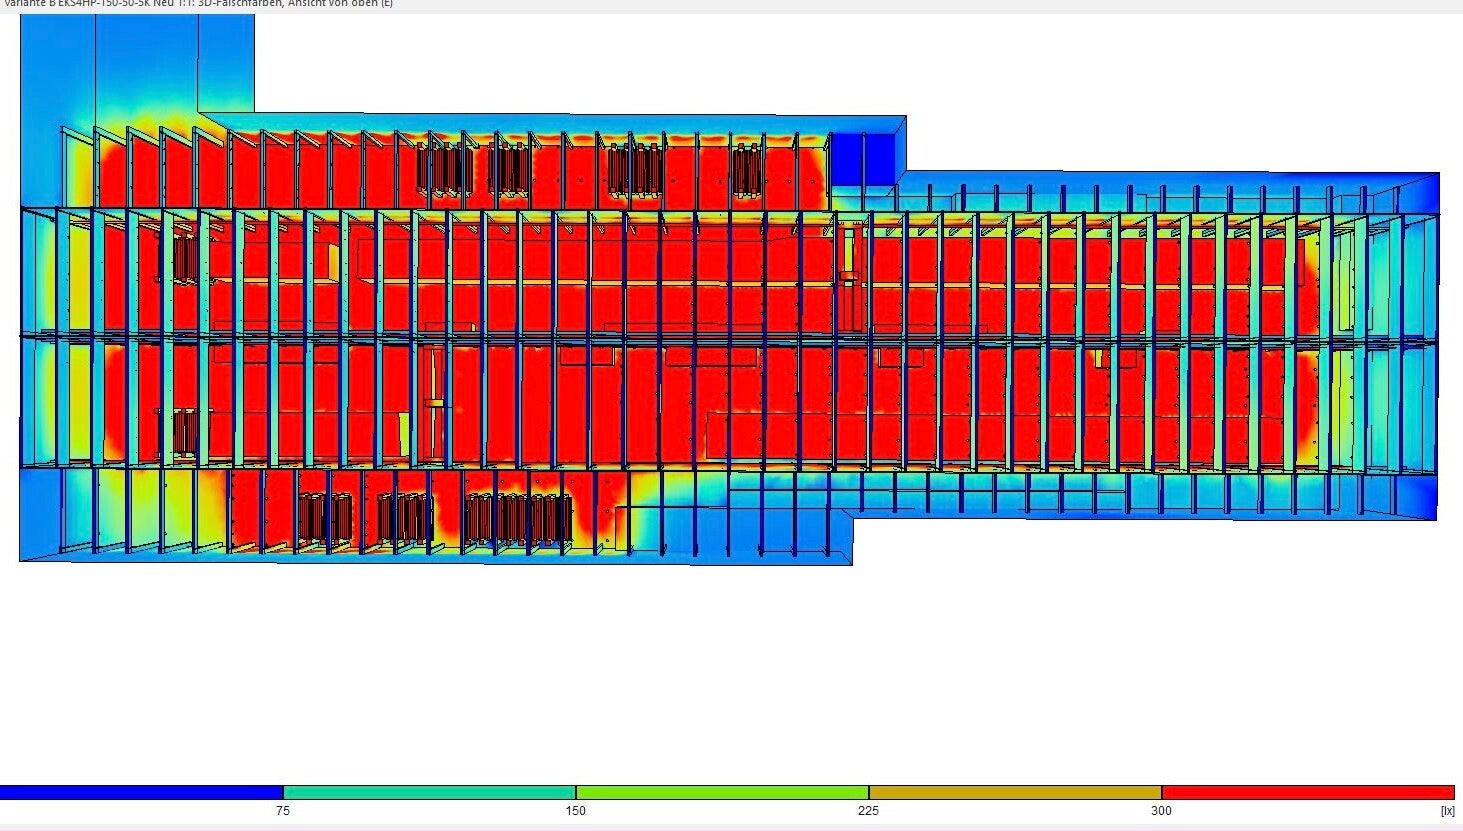Click the rightmost dark rack group in the top row

[x=747, y=170]
